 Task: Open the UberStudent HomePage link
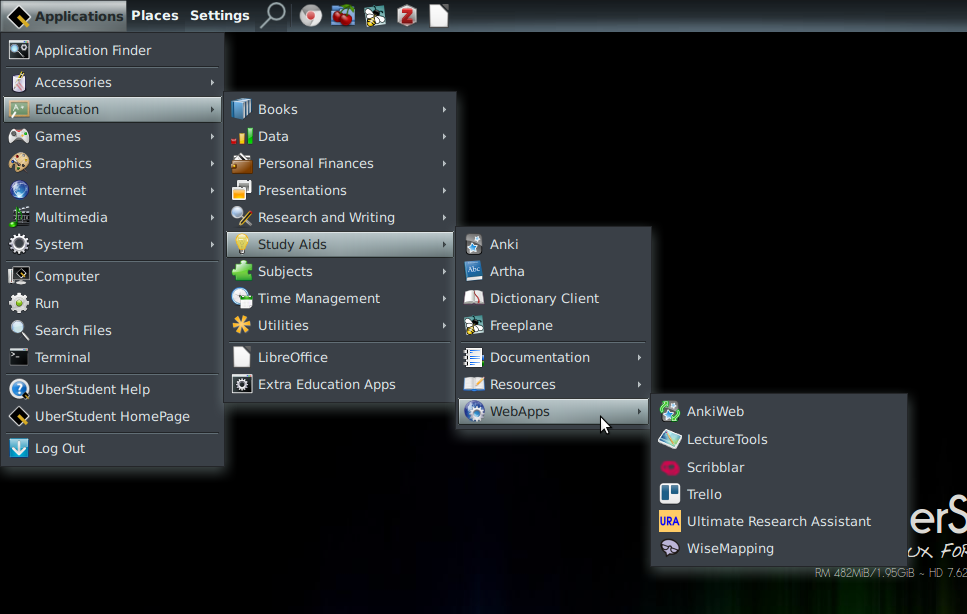[x=112, y=416]
